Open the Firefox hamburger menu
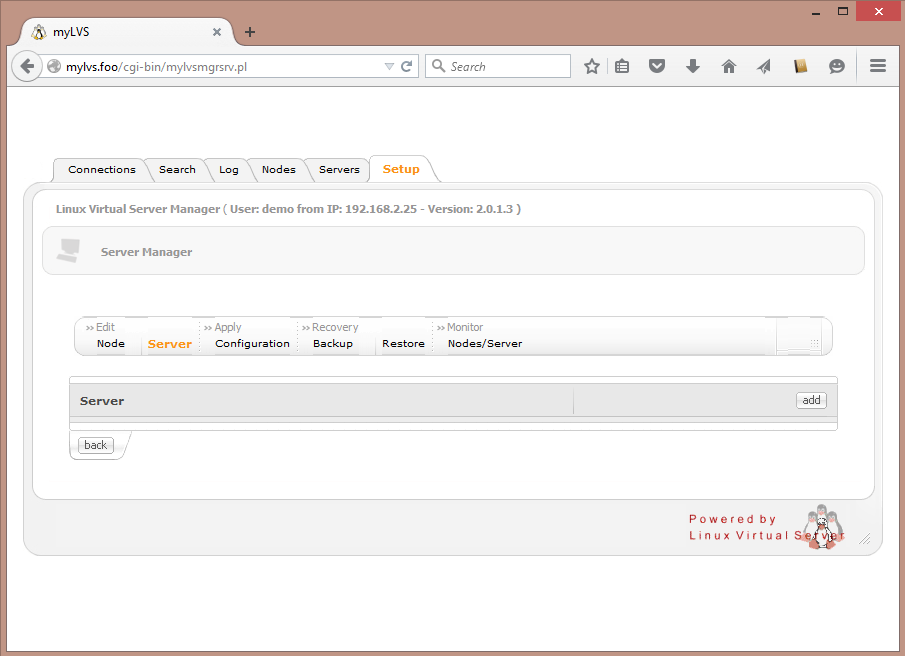 pyautogui.click(x=878, y=67)
